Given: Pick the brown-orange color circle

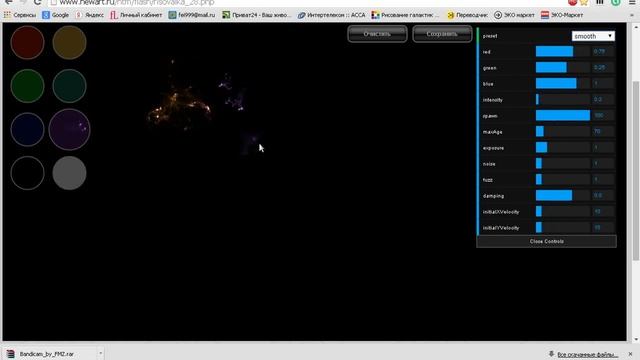Looking at the screenshot, I should (69, 42).
